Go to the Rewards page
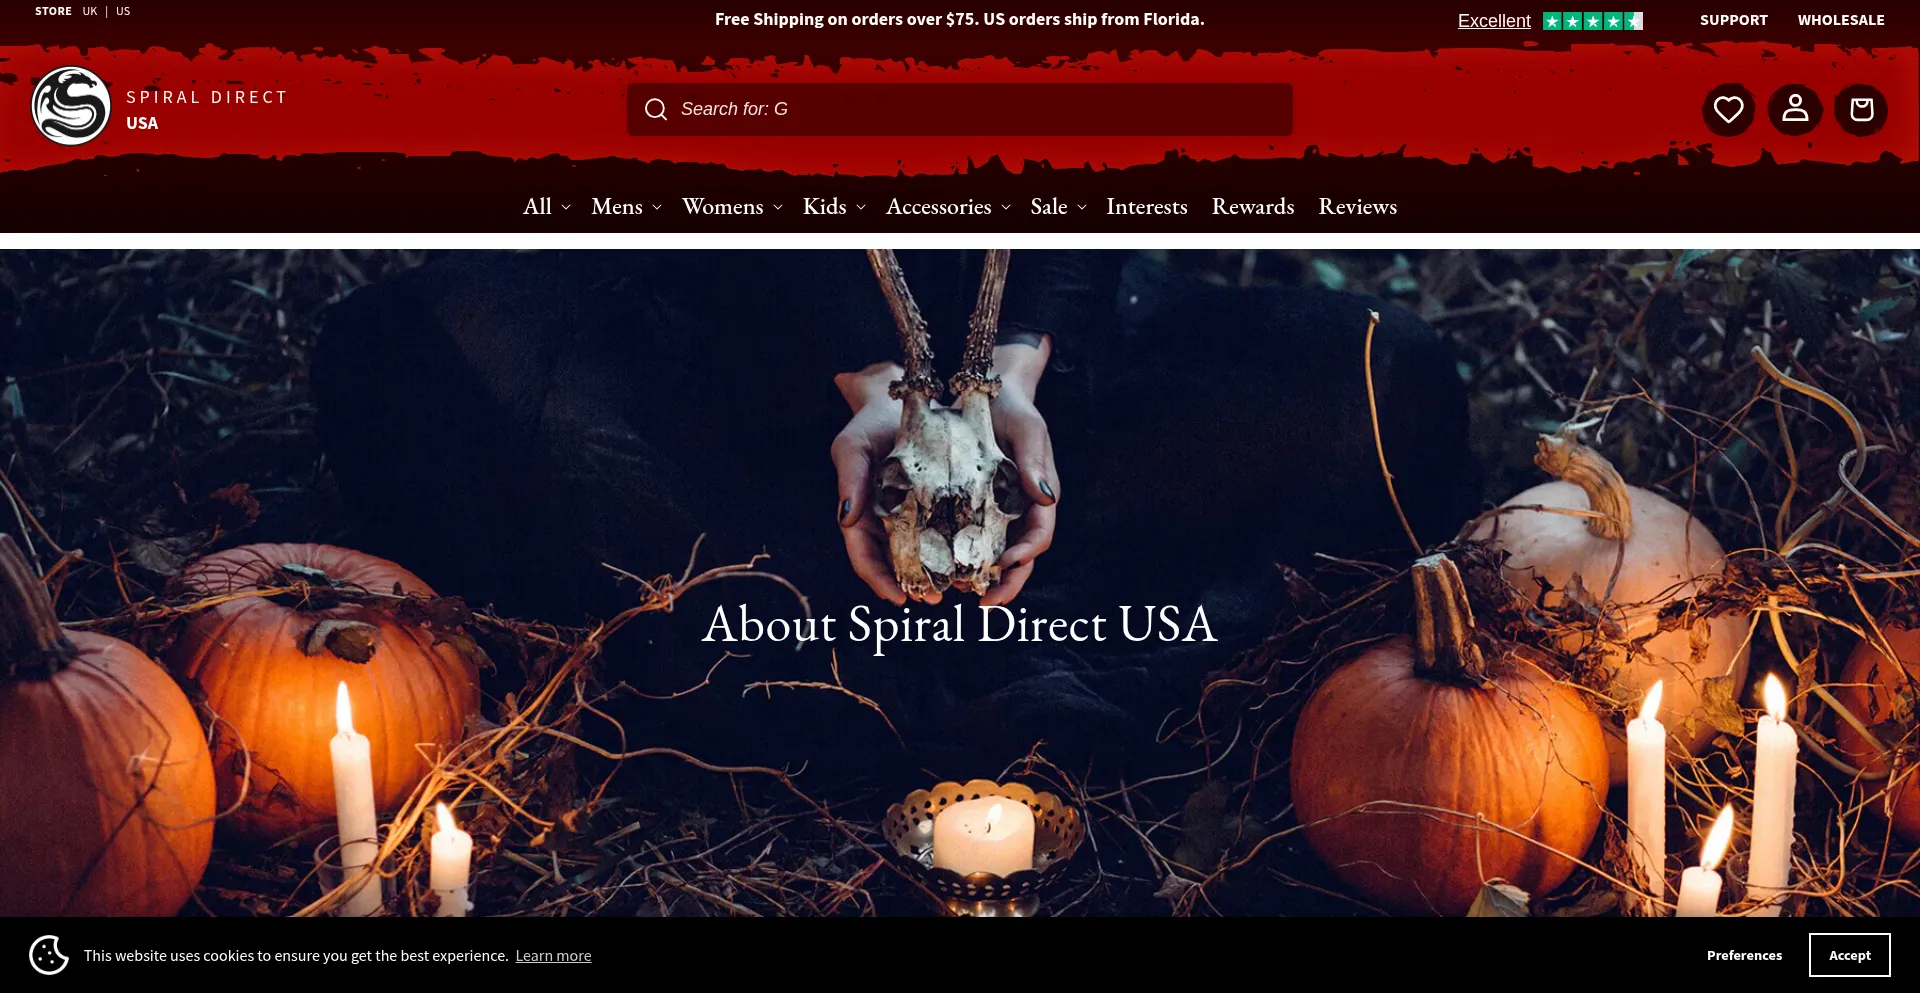This screenshot has height=993, width=1920. point(1253,206)
